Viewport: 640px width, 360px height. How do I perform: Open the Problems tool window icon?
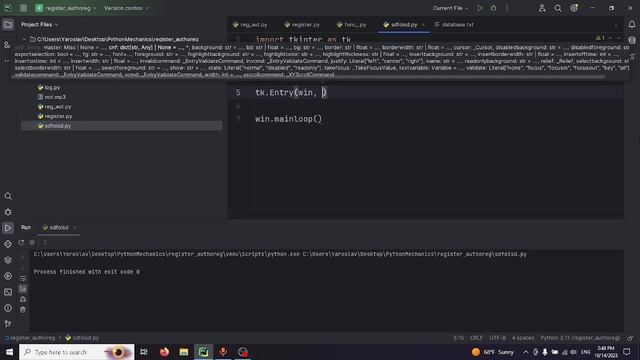pyautogui.click(x=8, y=308)
